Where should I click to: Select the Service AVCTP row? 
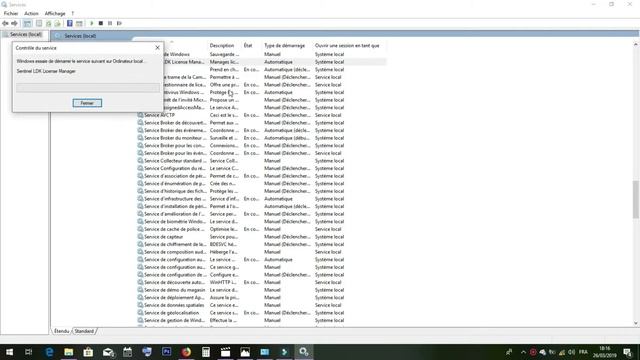tap(261, 115)
